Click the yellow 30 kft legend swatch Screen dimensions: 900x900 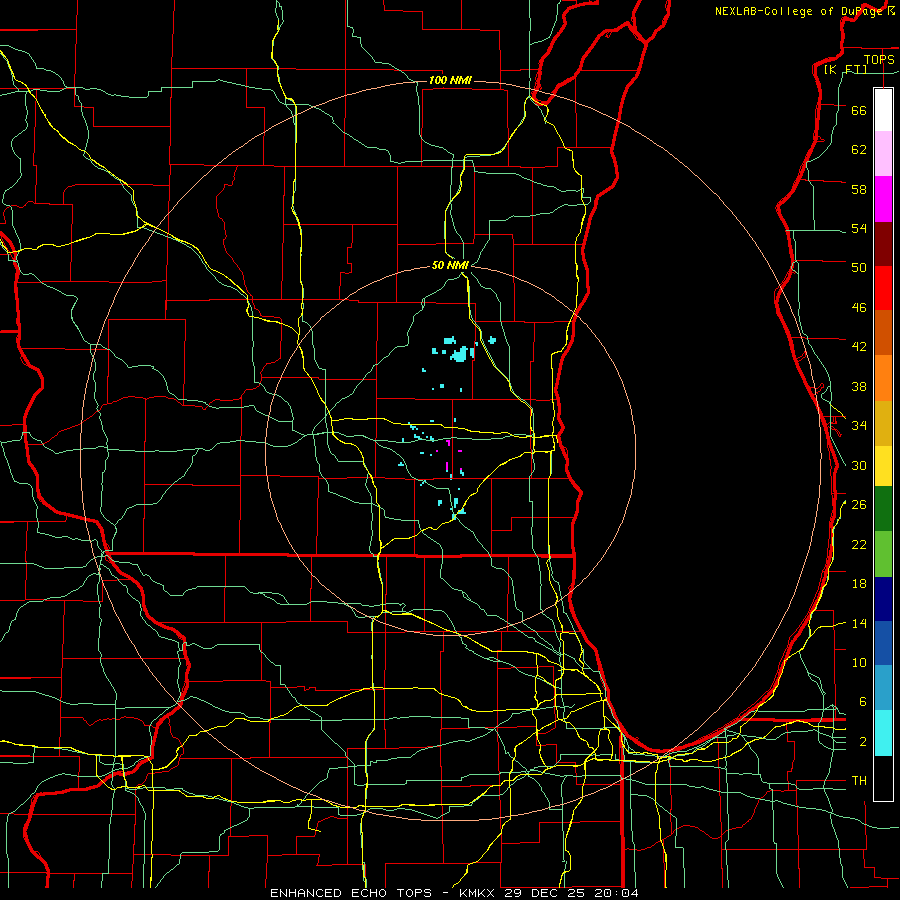tap(883, 465)
